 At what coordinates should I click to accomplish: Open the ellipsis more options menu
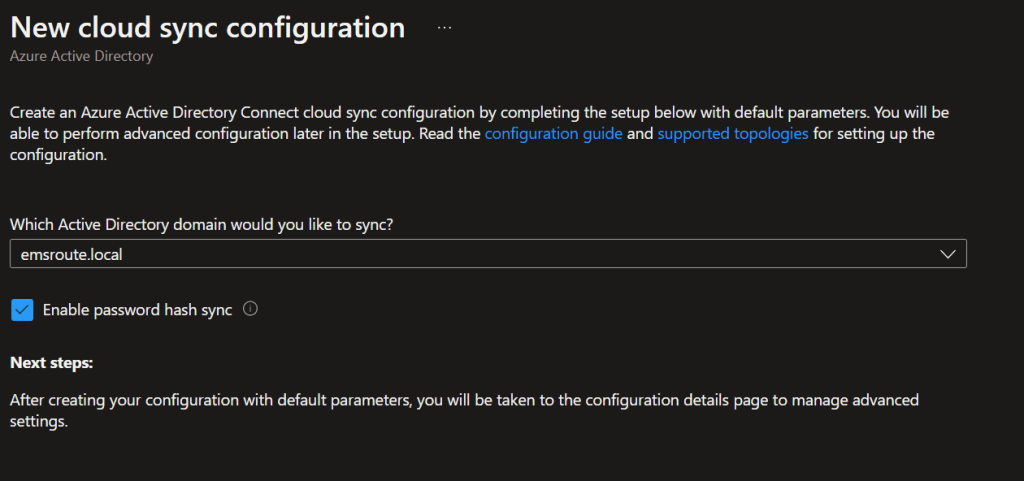(x=445, y=28)
